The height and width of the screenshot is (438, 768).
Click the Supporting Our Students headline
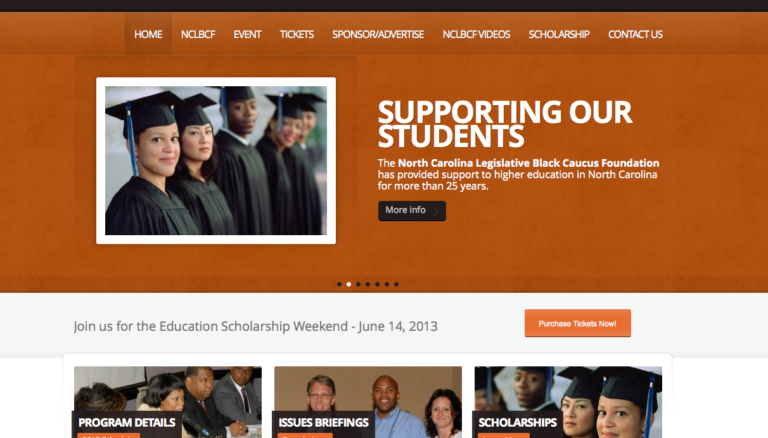[505, 124]
